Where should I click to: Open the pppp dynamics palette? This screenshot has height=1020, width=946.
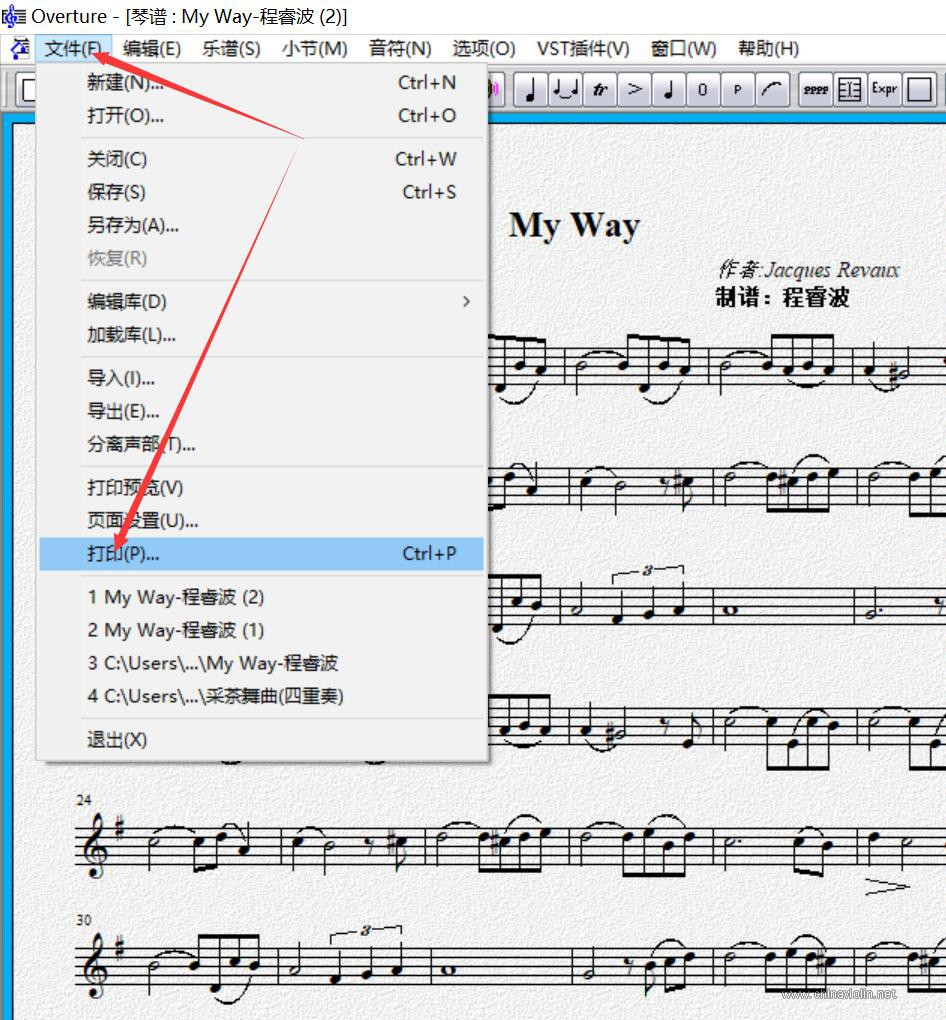pos(815,89)
